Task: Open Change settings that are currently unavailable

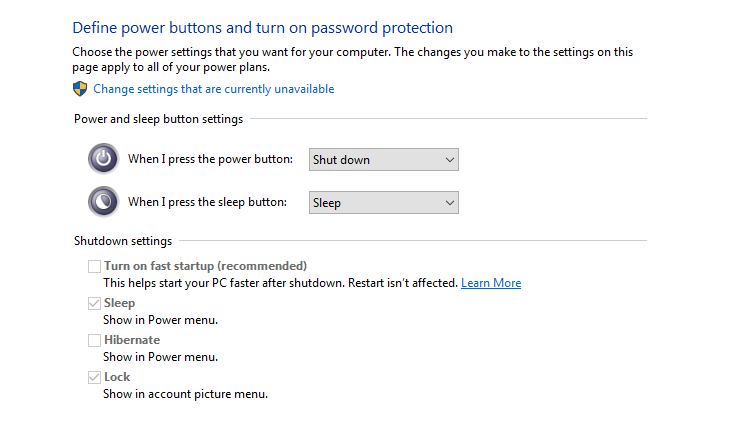Action: click(x=213, y=89)
